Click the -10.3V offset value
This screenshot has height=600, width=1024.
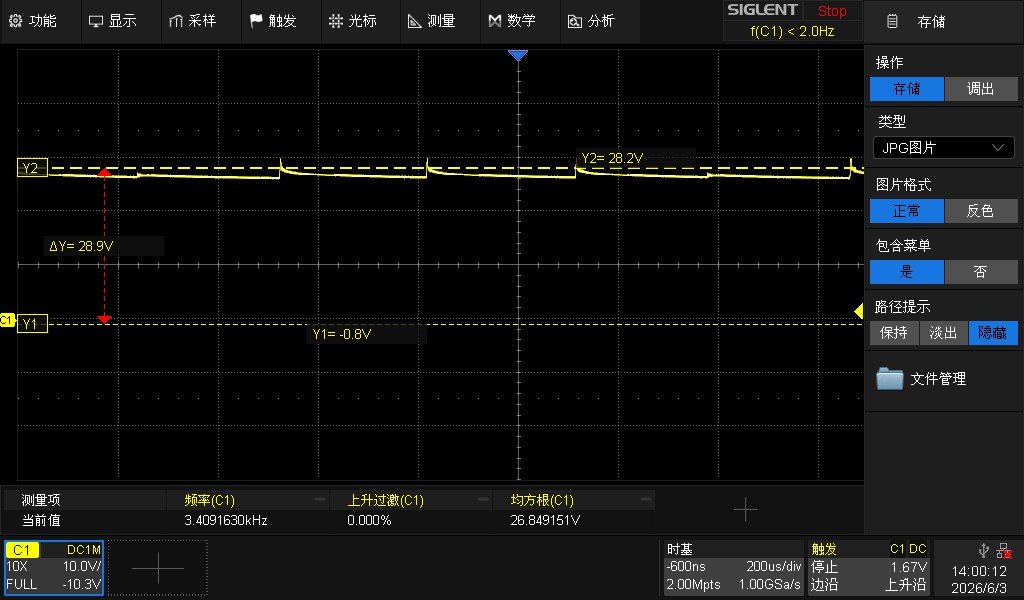tap(84, 584)
